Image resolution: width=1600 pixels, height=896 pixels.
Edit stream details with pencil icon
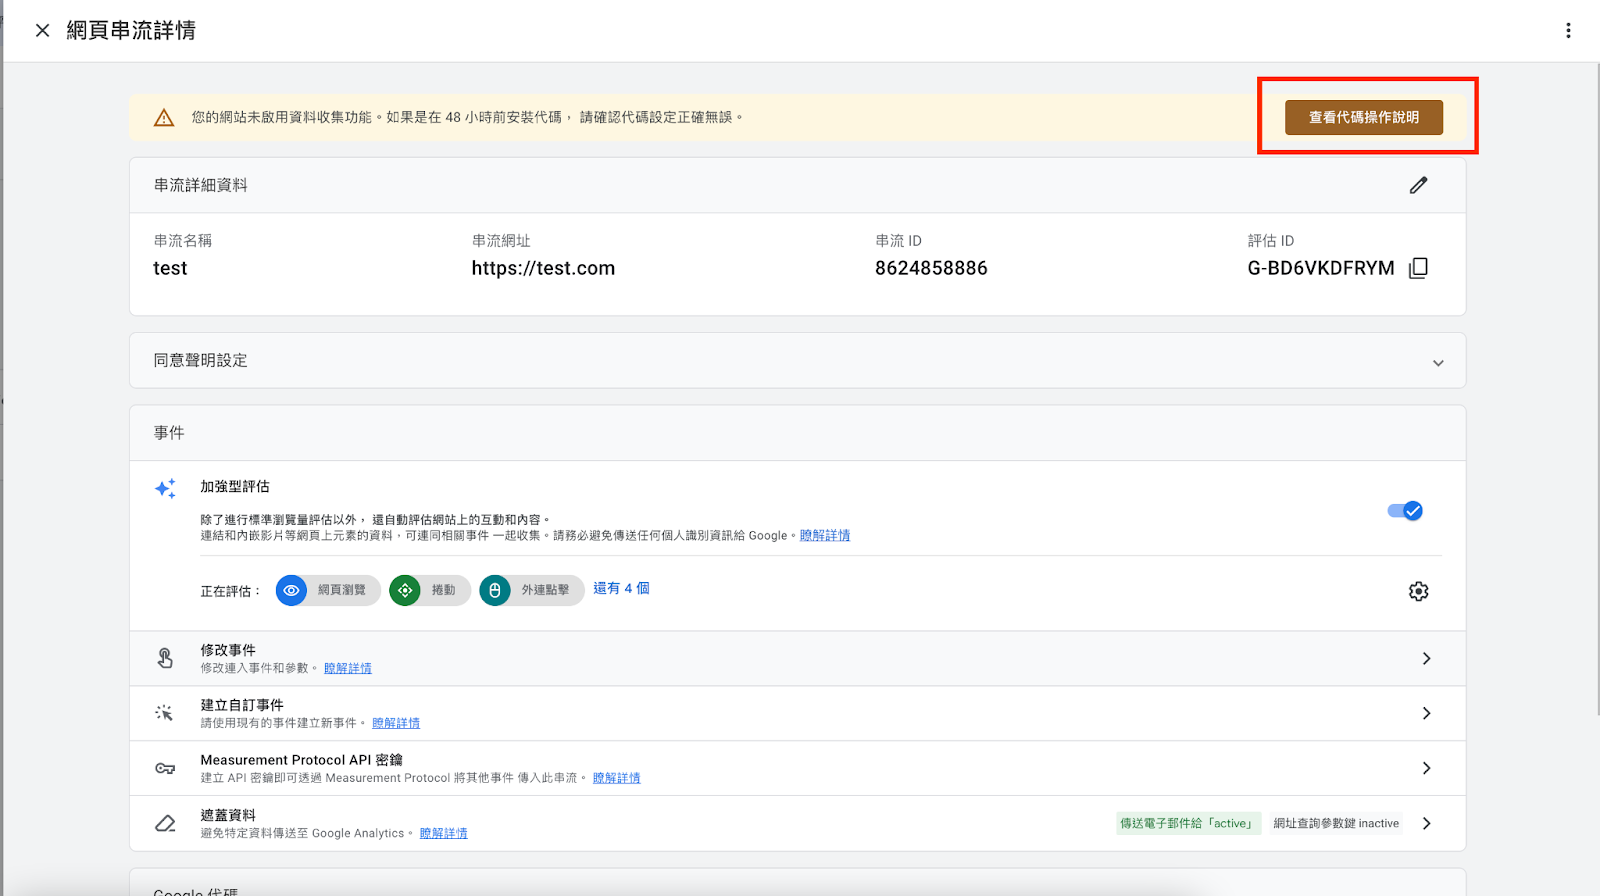point(1418,185)
